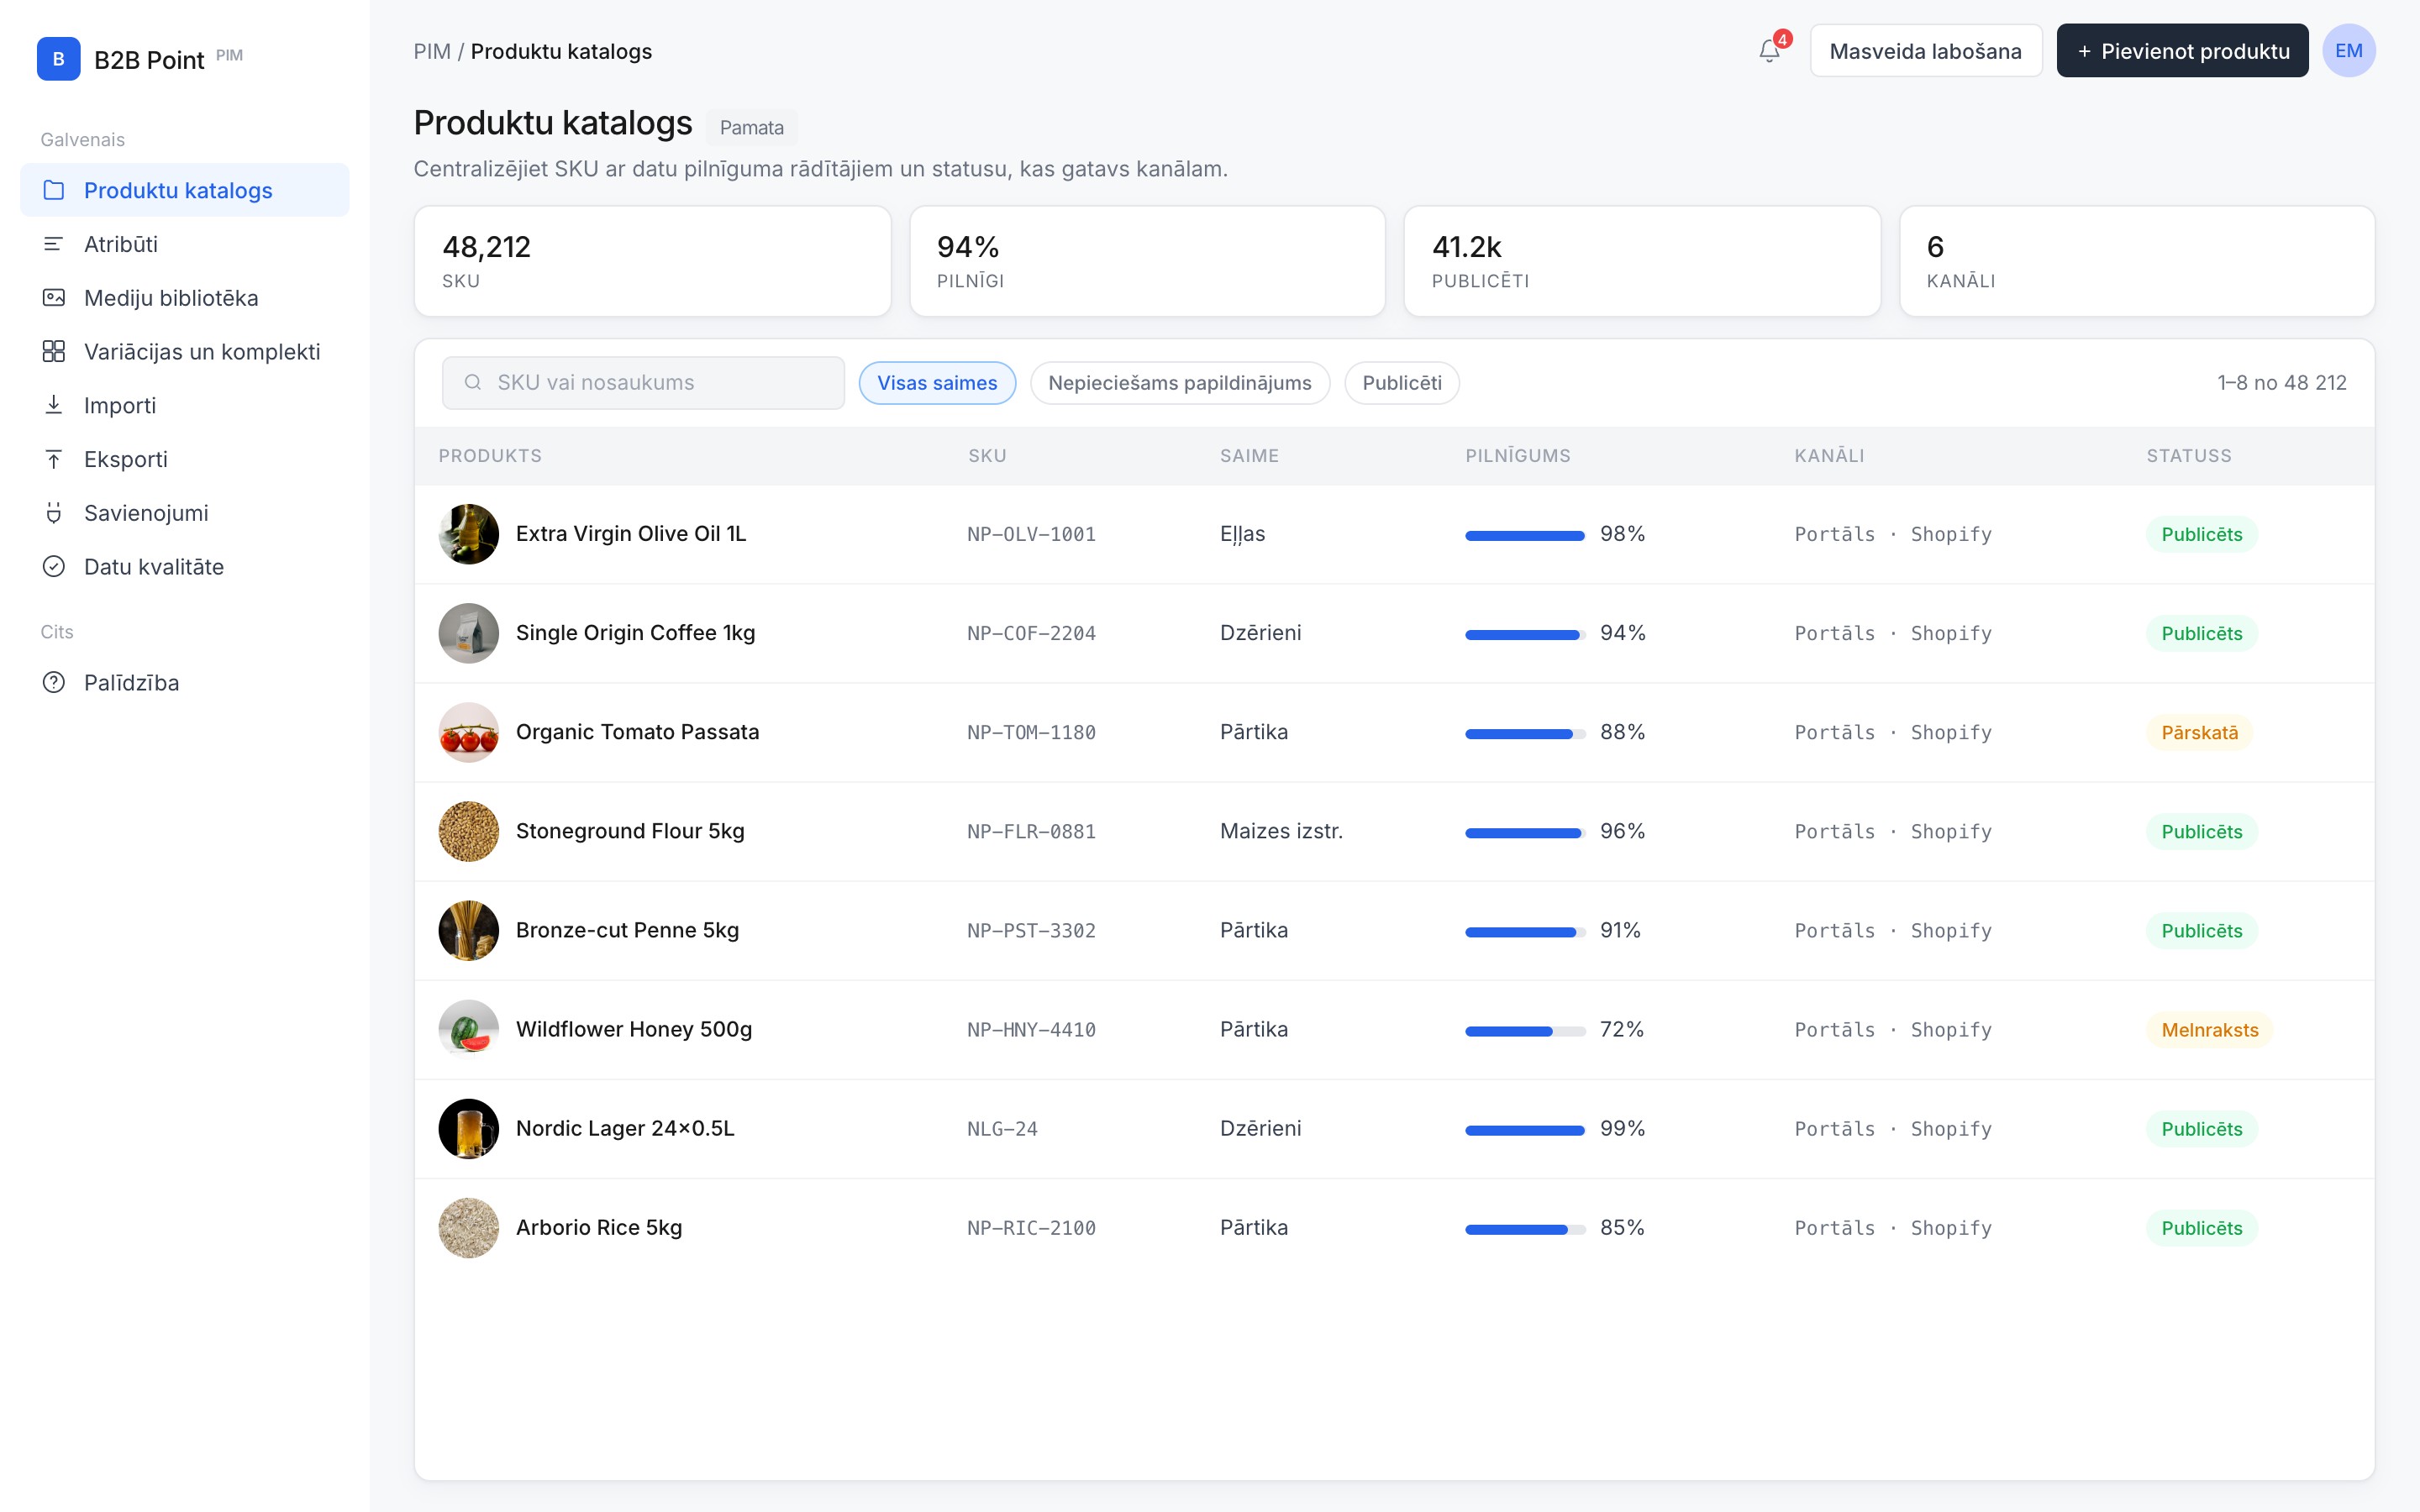2420x1512 pixels.
Task: Filter by Nepieciešams papildinājums
Action: point(1180,383)
